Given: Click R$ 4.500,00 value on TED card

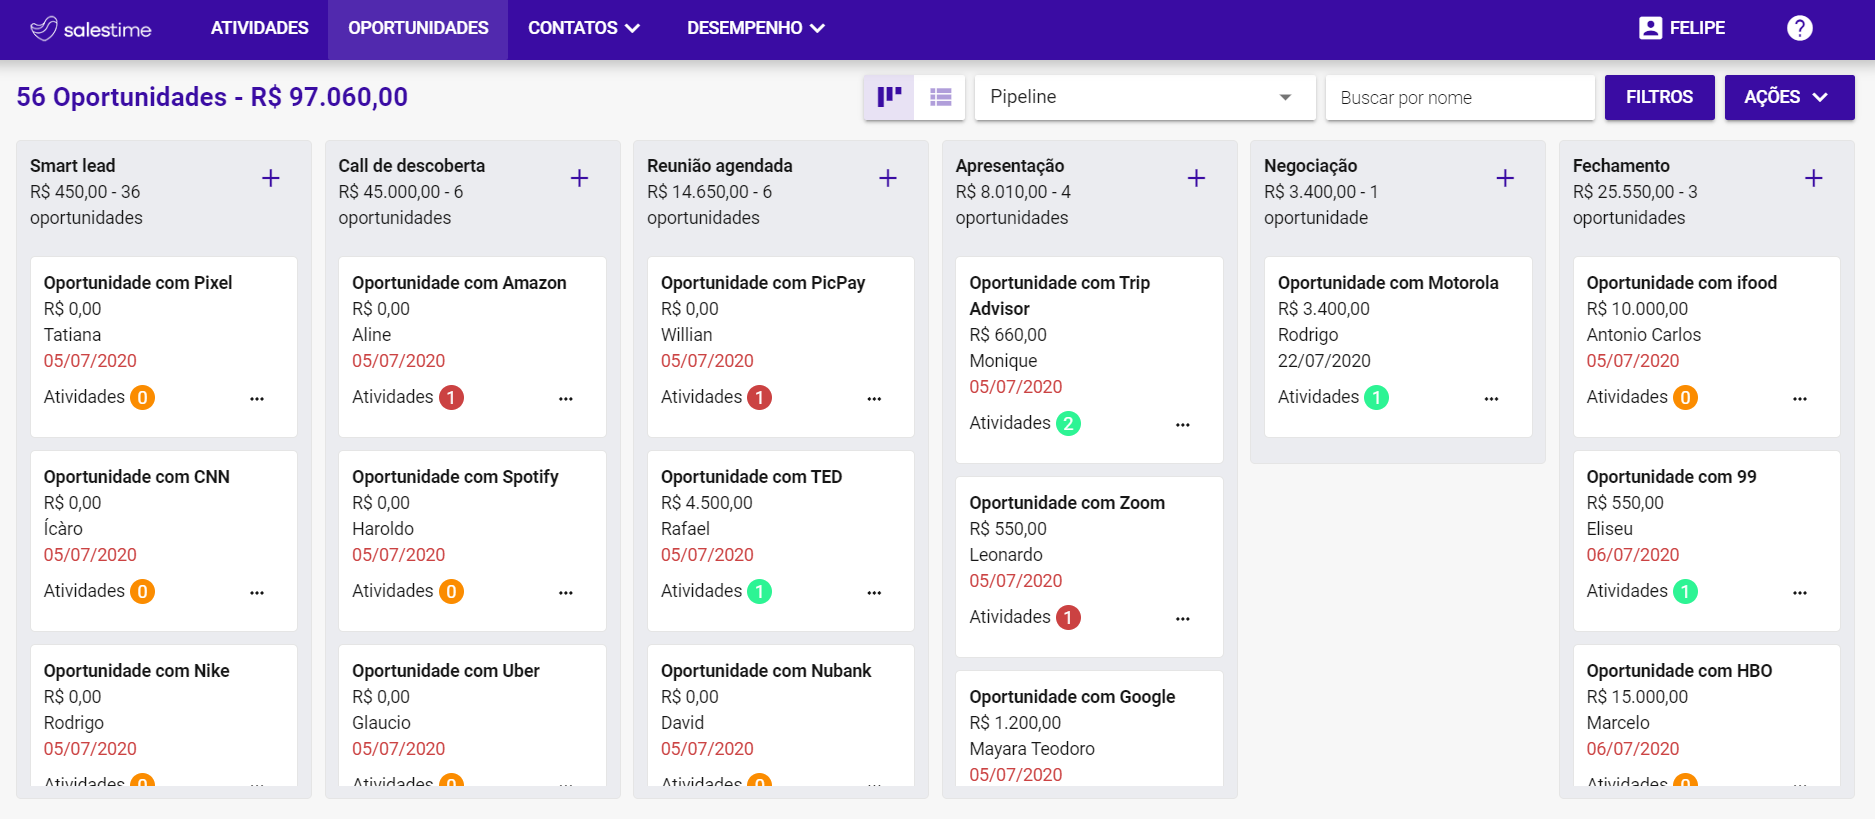Looking at the screenshot, I should tap(707, 503).
